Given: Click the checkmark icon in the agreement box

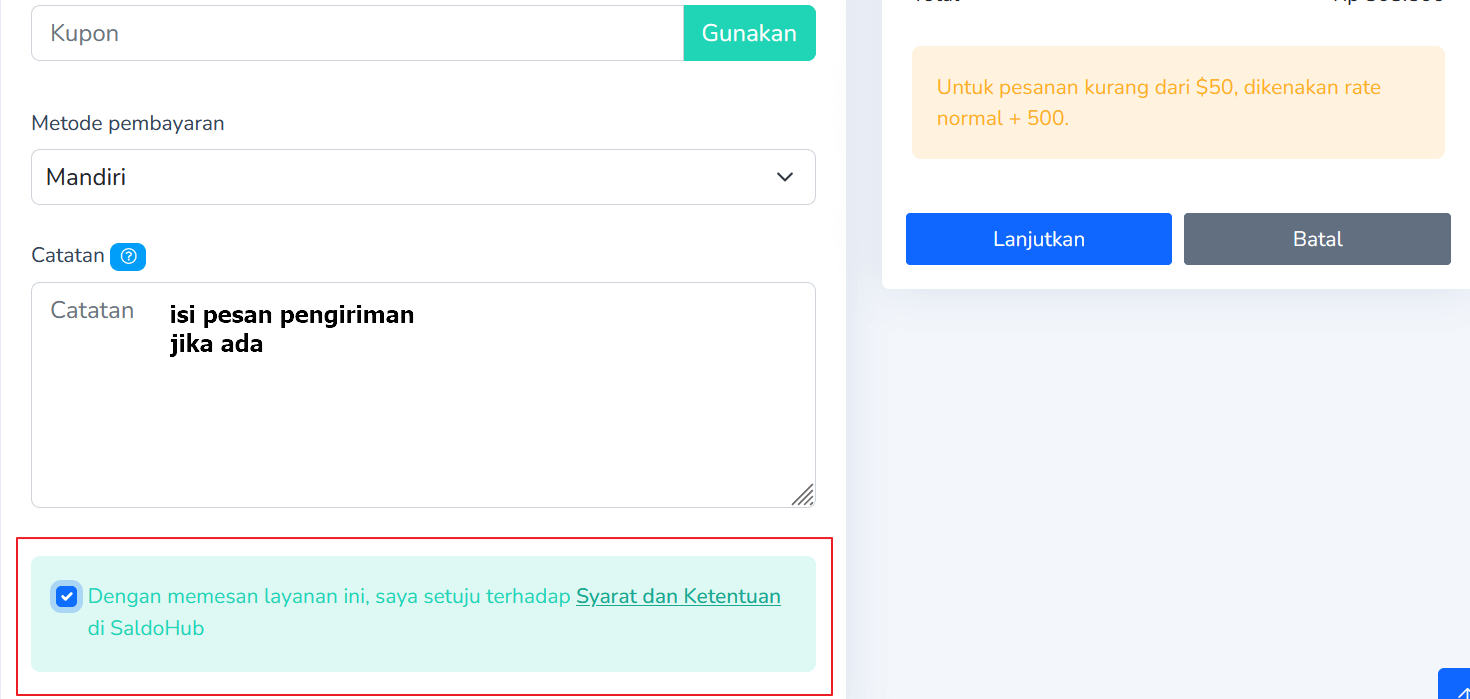Looking at the screenshot, I should pos(66,597).
